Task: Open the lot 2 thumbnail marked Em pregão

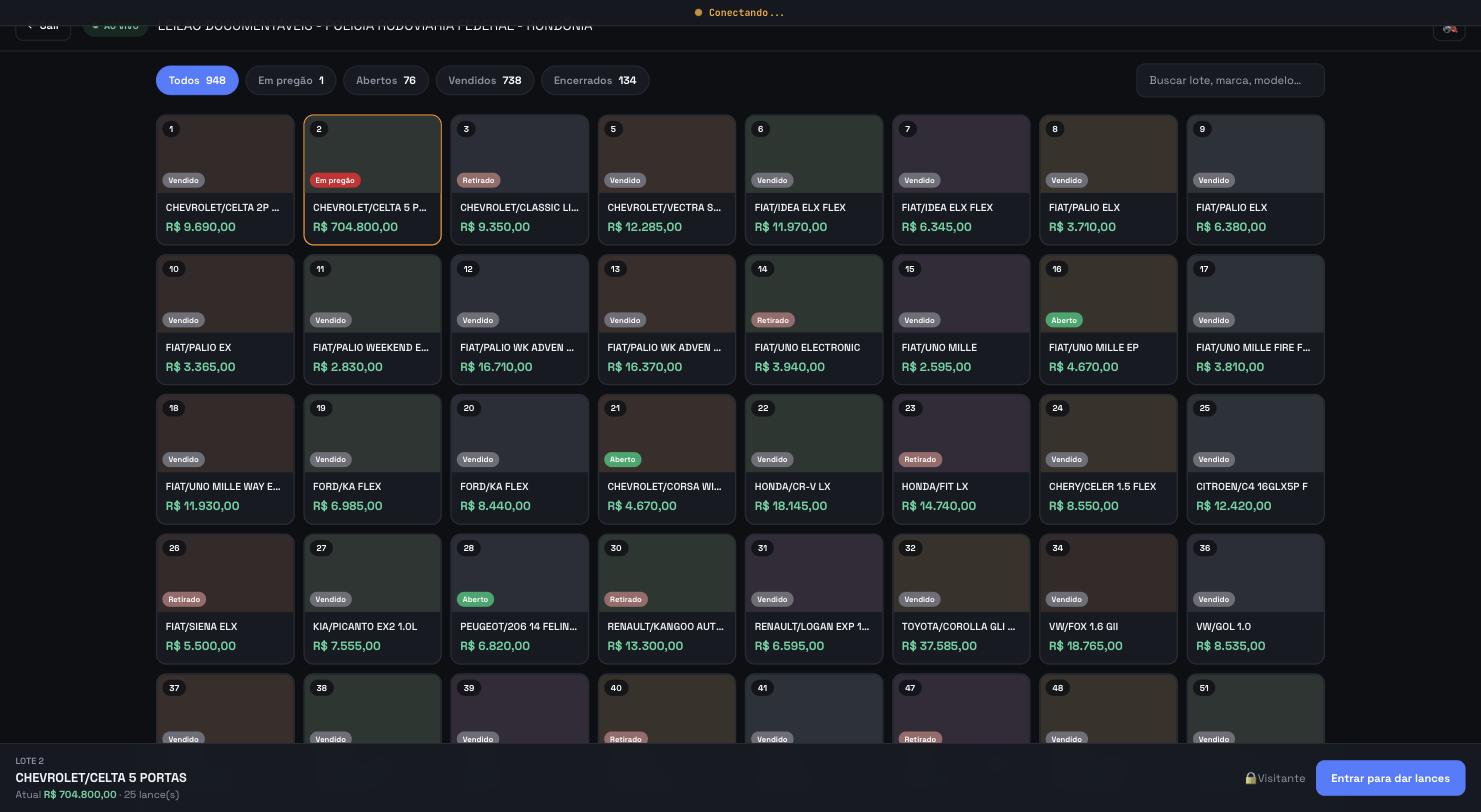Action: (x=372, y=154)
